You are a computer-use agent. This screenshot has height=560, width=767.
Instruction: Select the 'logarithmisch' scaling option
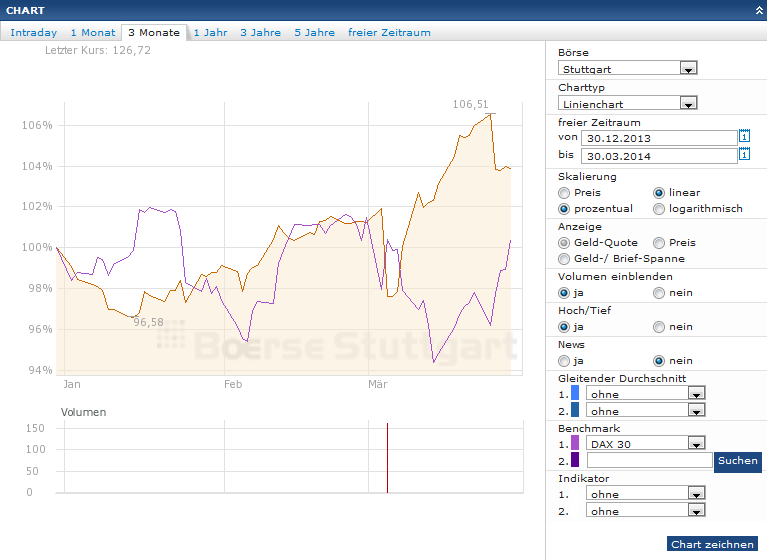coord(660,209)
